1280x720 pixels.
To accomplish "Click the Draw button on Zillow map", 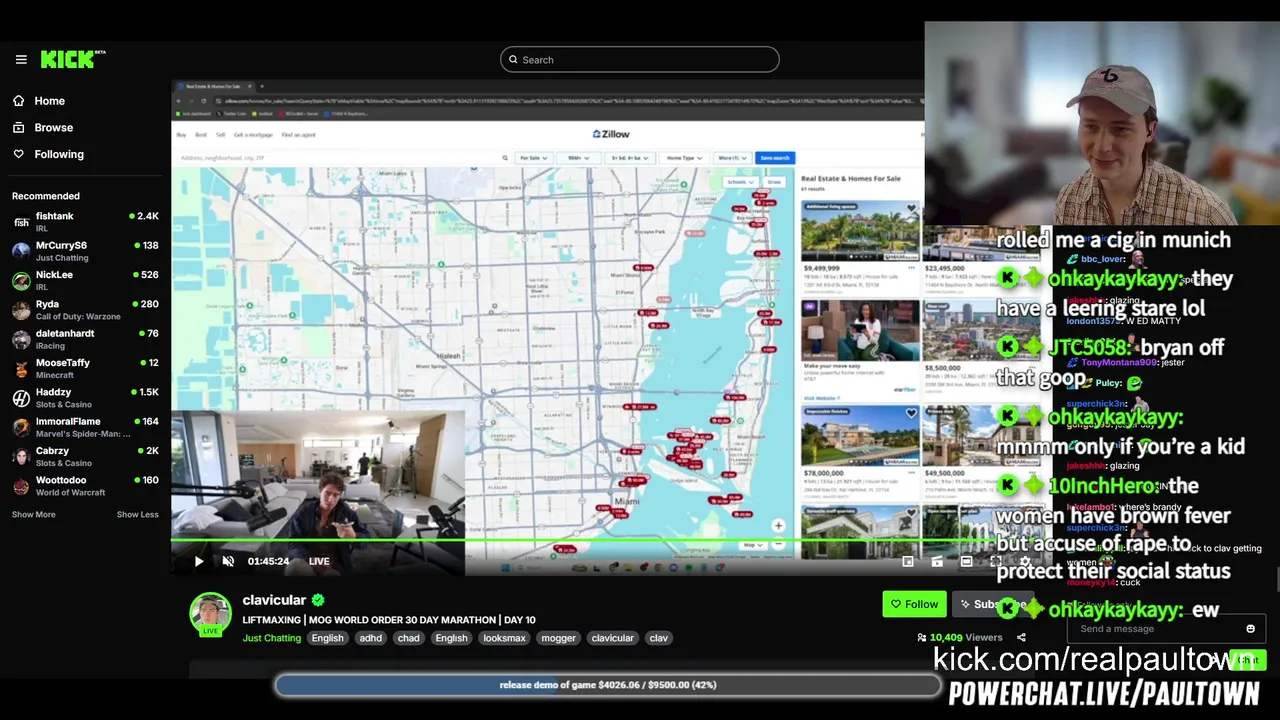I will pos(772,182).
